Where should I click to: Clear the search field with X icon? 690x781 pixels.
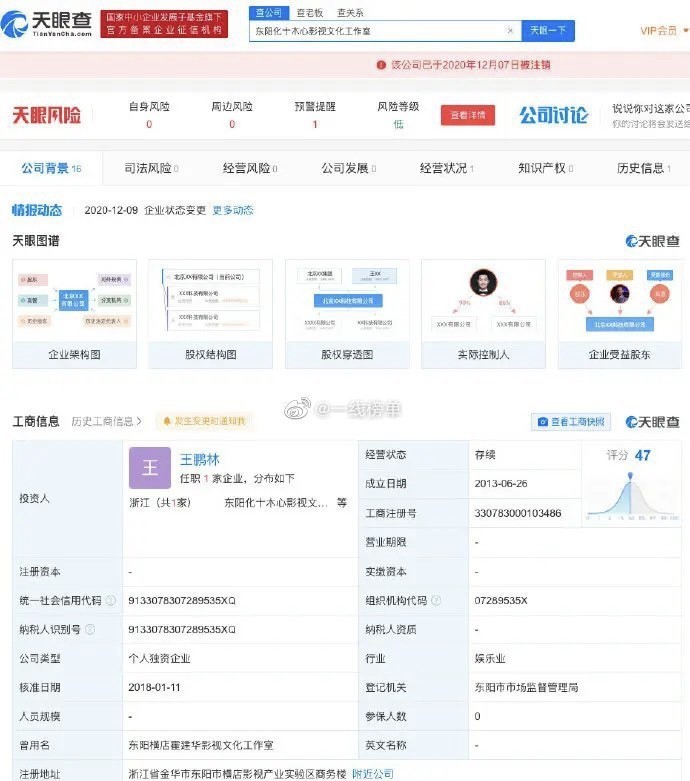tap(510, 31)
